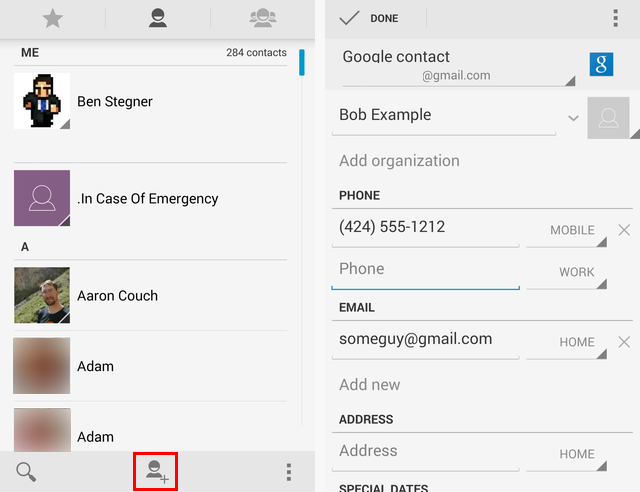The image size is (640, 492).
Task: Tap the Done checkmark button
Action: pyautogui.click(x=369, y=18)
